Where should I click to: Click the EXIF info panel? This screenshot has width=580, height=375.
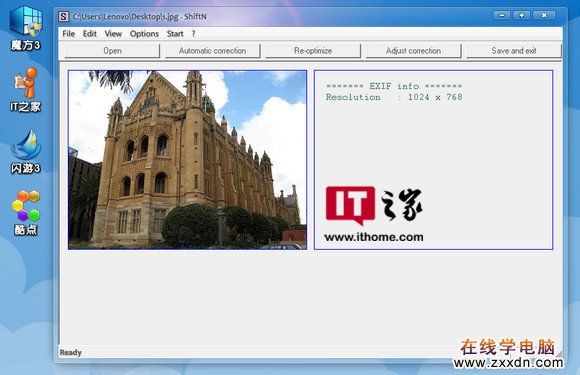coord(434,160)
